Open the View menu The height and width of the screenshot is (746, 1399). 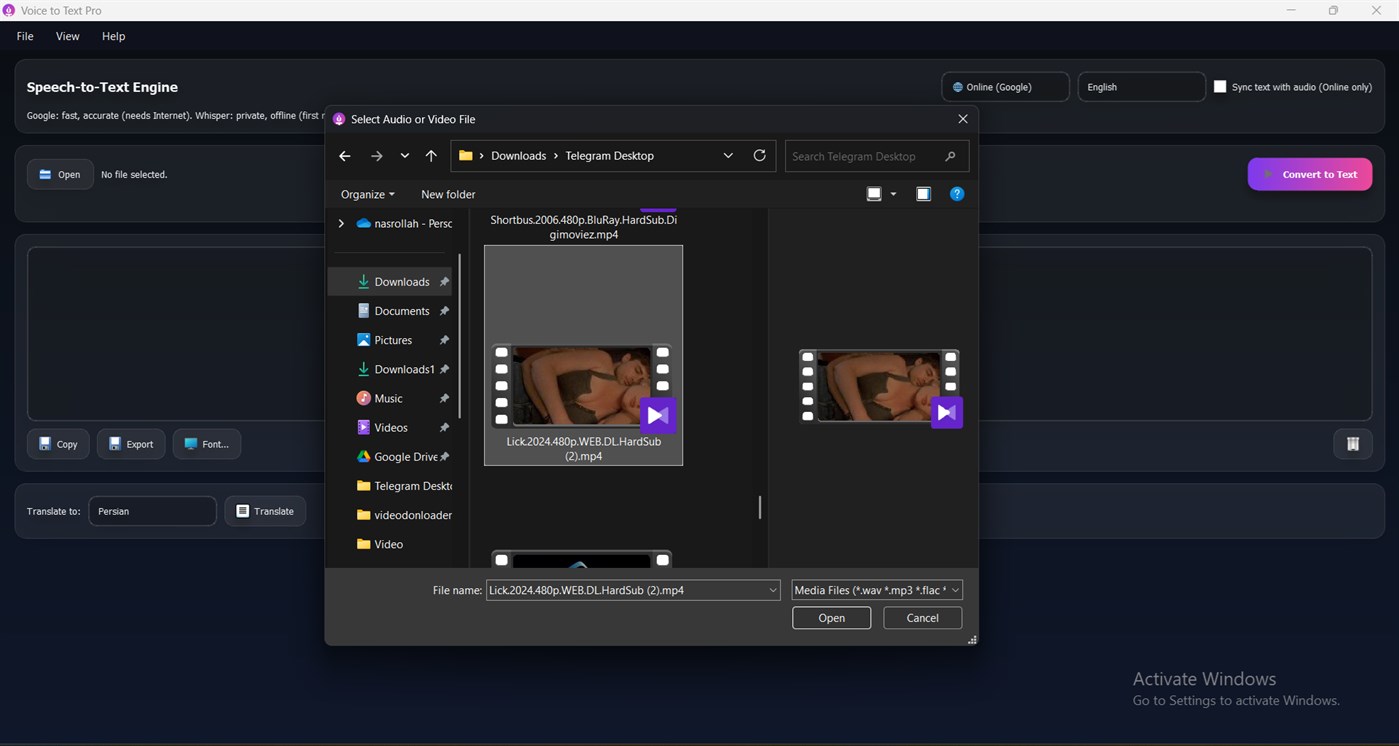(x=67, y=36)
